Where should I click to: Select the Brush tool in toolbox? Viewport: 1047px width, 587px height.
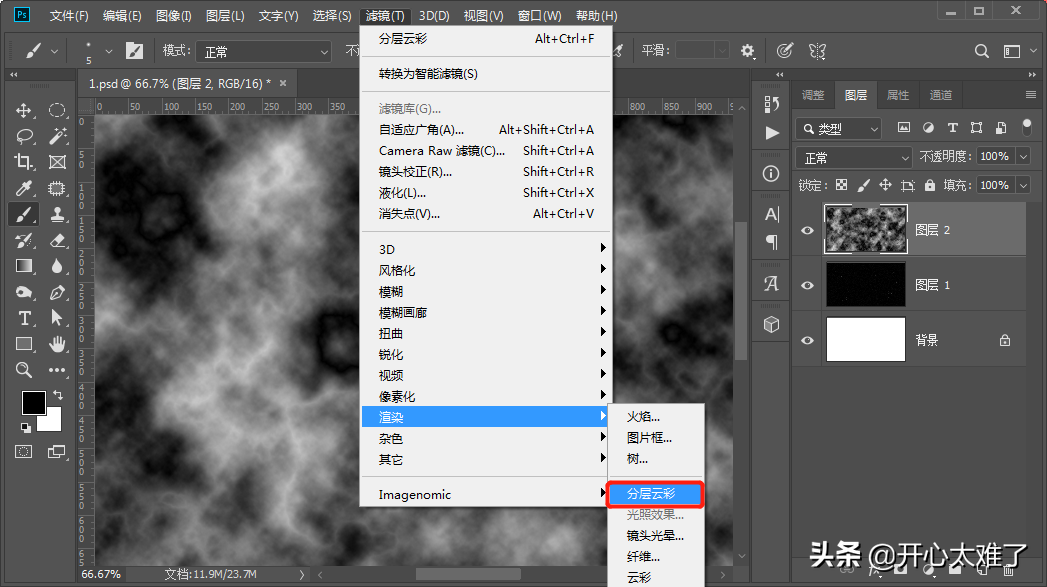pos(23,214)
